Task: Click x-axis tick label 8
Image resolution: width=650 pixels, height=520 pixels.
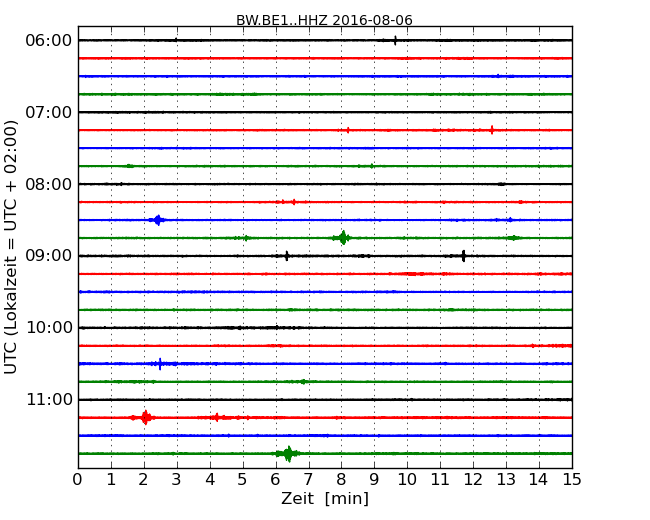Action: [341, 479]
